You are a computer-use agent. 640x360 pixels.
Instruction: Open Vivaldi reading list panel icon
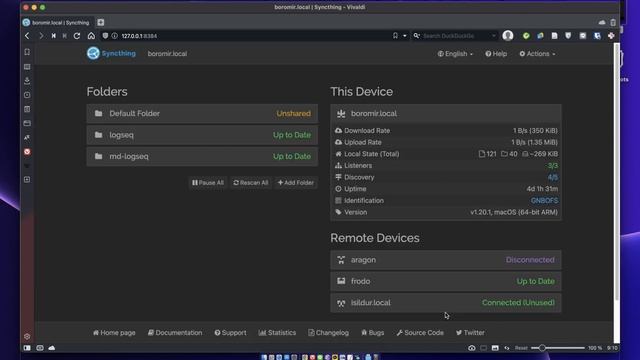(27, 67)
